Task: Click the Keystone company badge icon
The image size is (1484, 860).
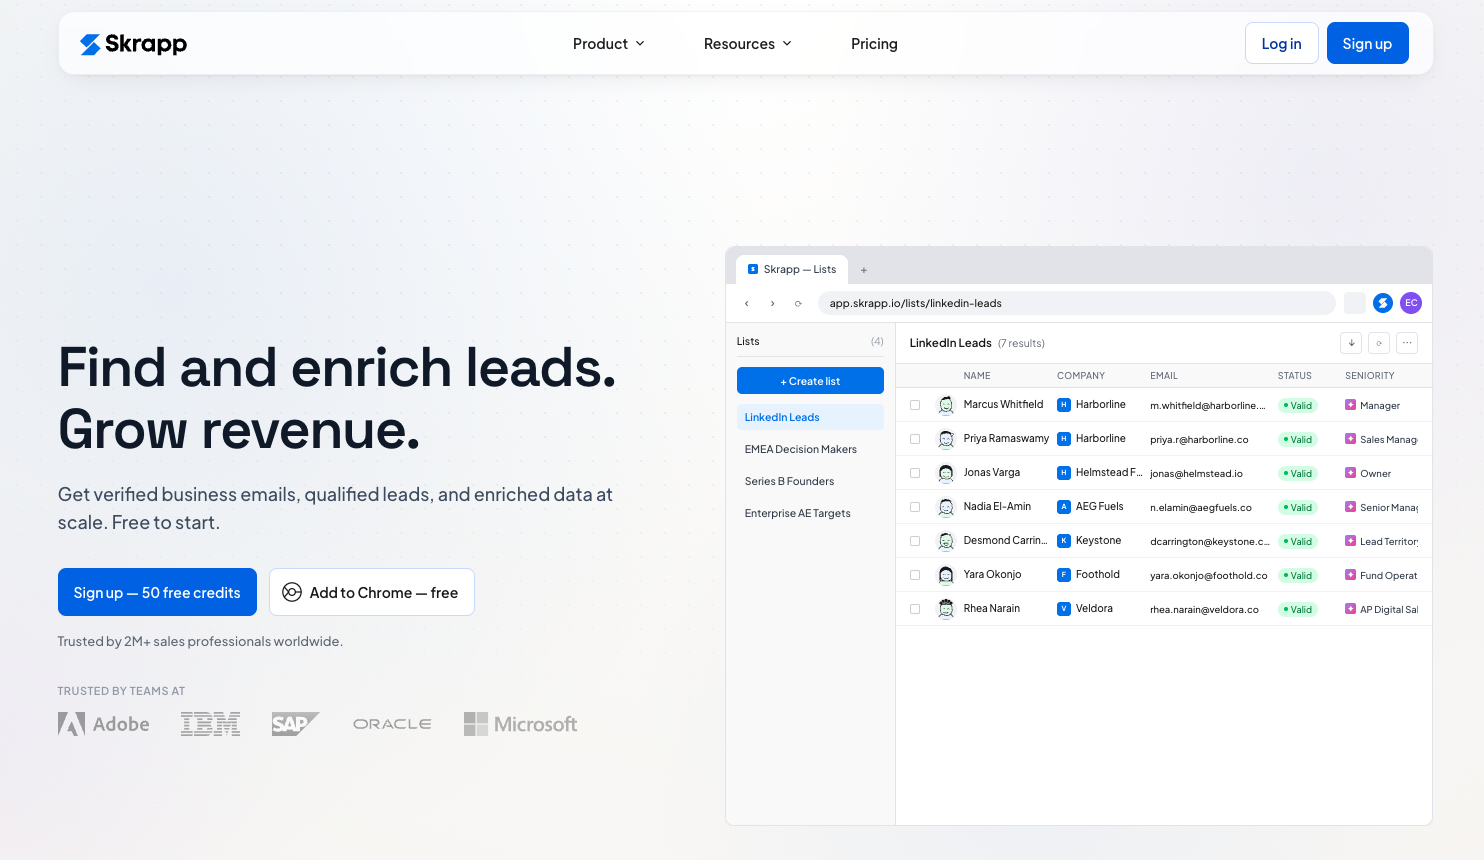Action: [x=1064, y=541]
